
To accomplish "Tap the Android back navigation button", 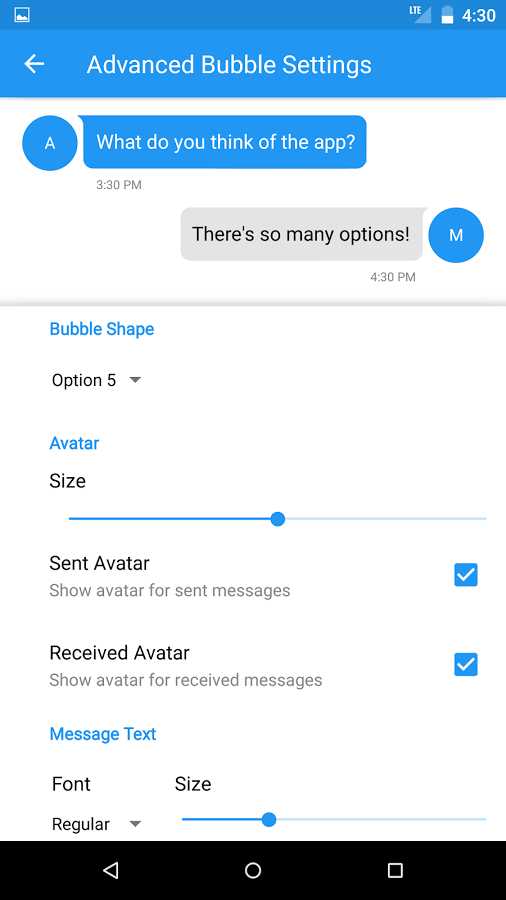I will pyautogui.click(x=111, y=870).
